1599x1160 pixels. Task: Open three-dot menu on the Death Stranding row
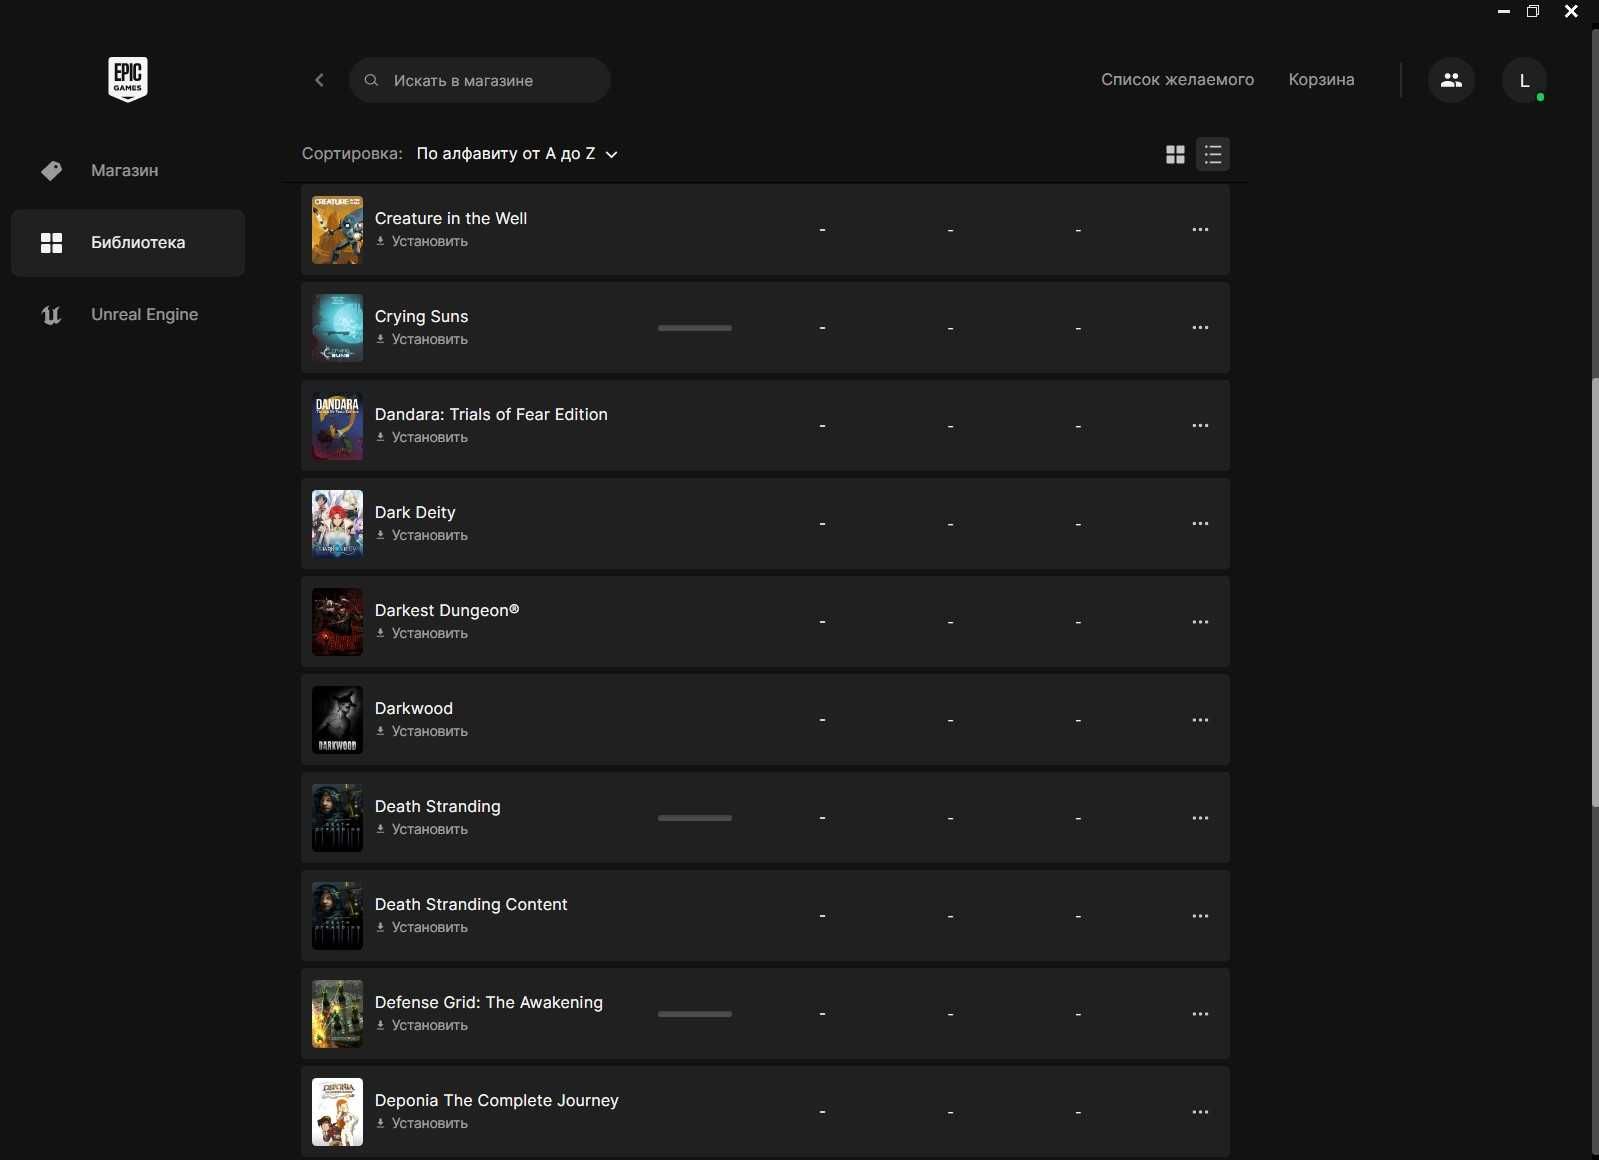(x=1200, y=818)
